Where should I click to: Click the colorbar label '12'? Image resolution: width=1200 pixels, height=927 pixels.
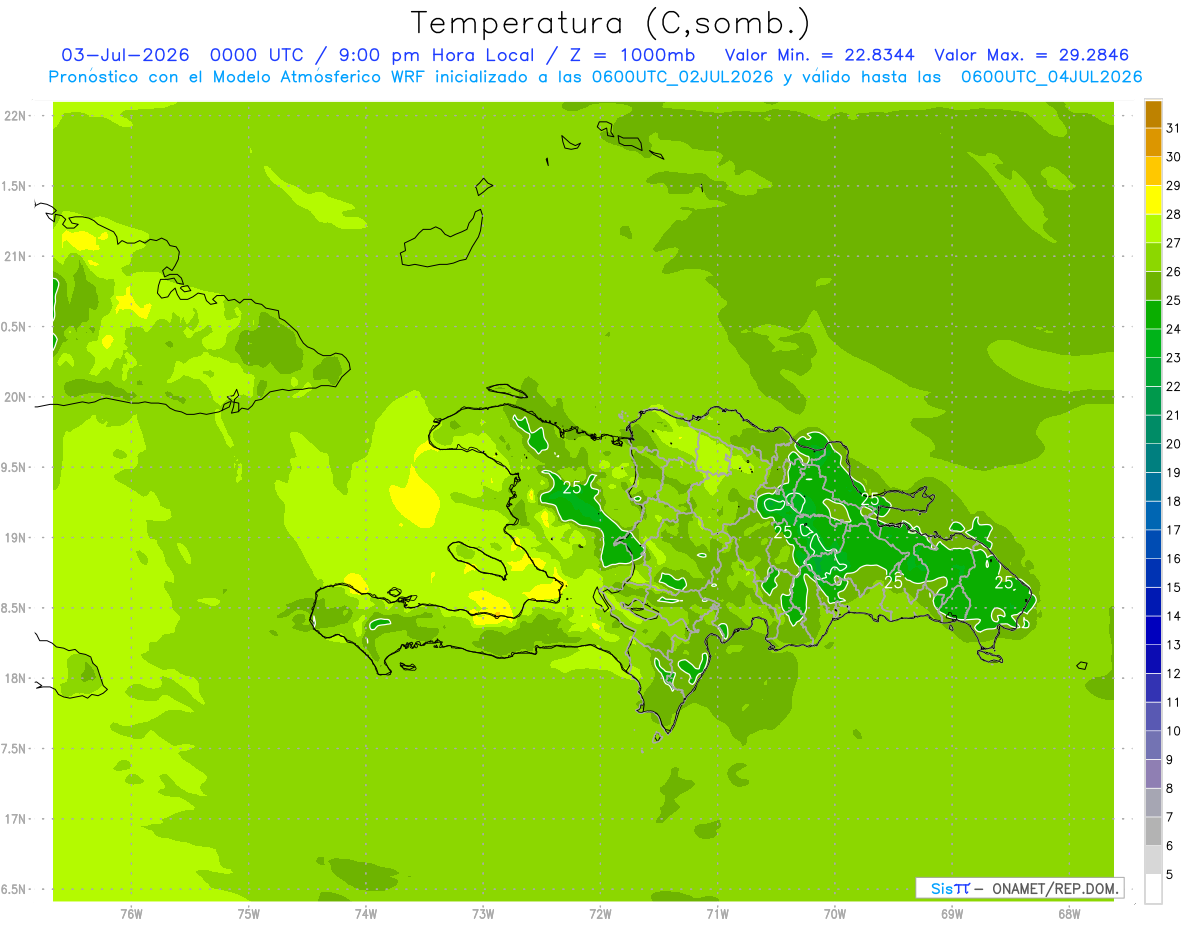(x=1174, y=674)
